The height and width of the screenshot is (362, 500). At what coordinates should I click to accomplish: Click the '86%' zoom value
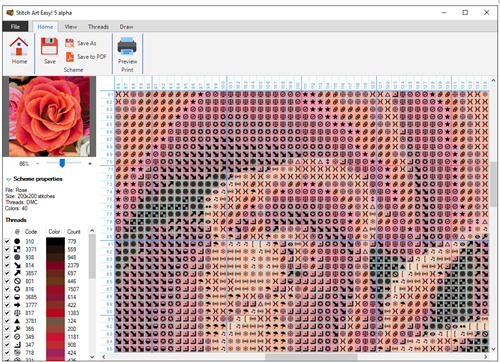24,164
